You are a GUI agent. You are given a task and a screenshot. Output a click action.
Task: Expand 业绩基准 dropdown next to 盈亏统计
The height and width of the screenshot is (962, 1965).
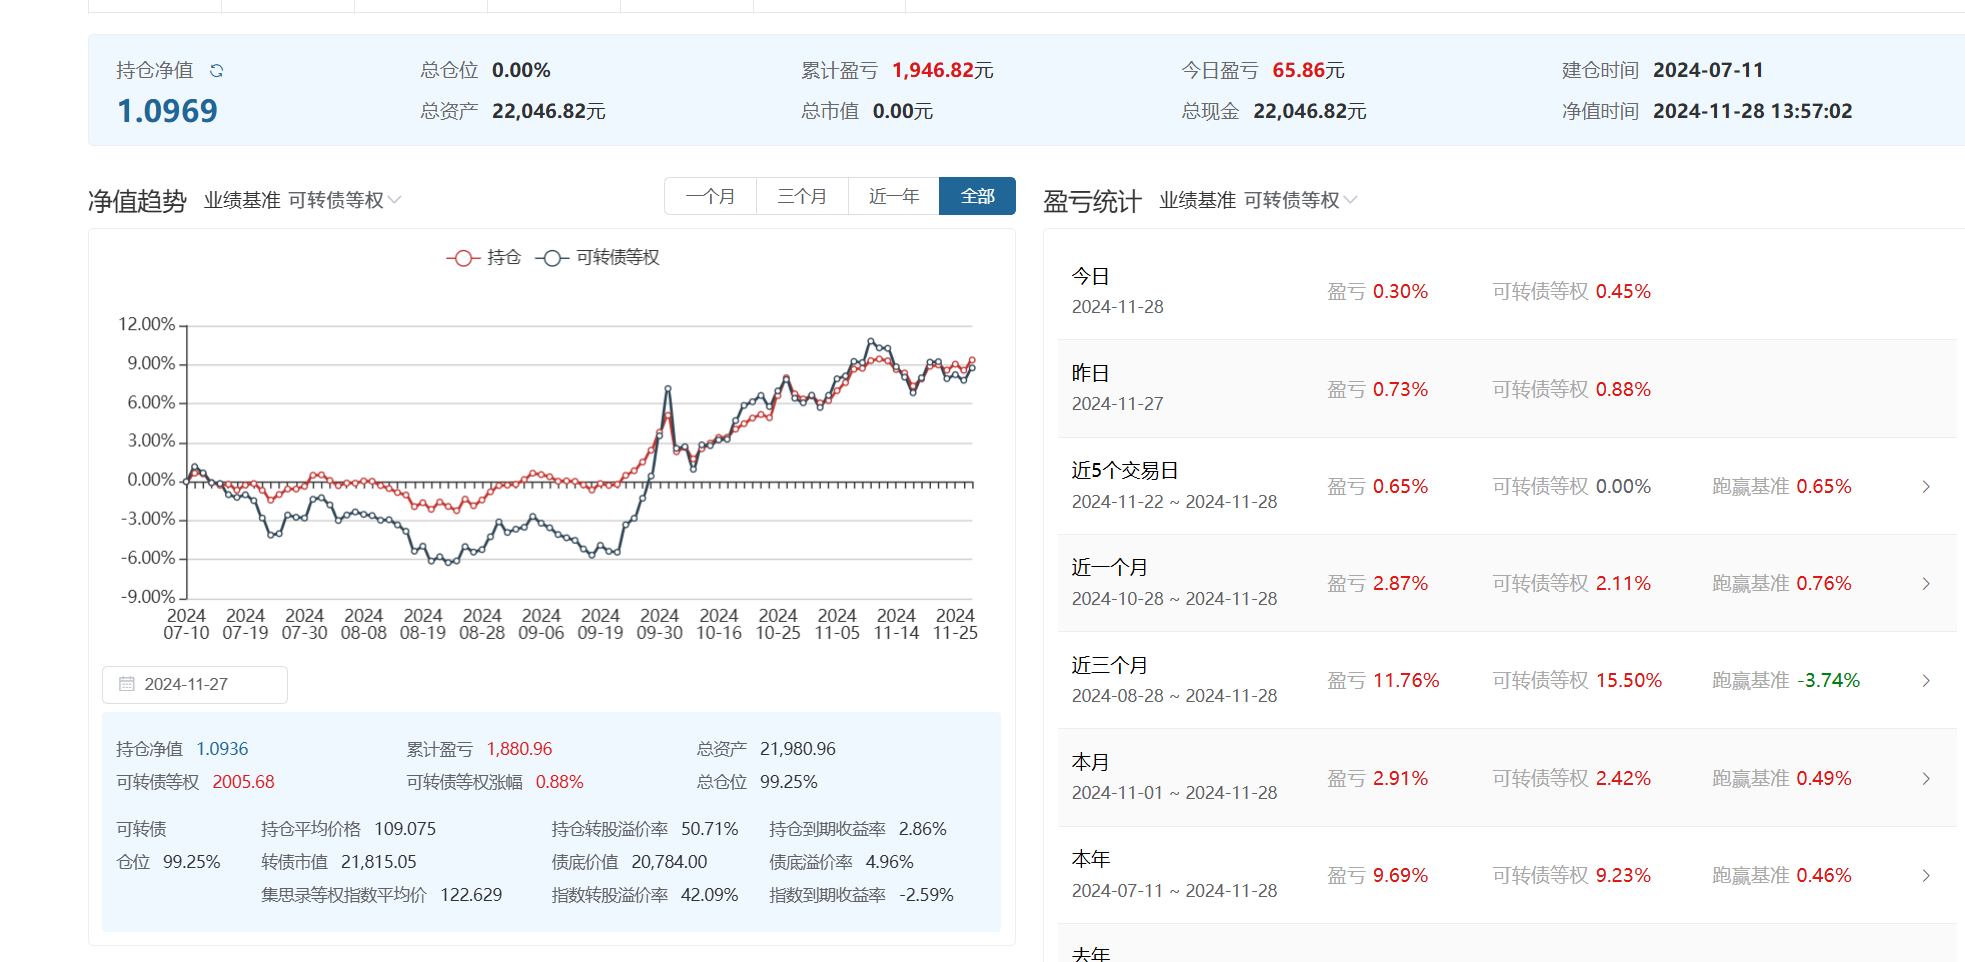(x=1301, y=200)
